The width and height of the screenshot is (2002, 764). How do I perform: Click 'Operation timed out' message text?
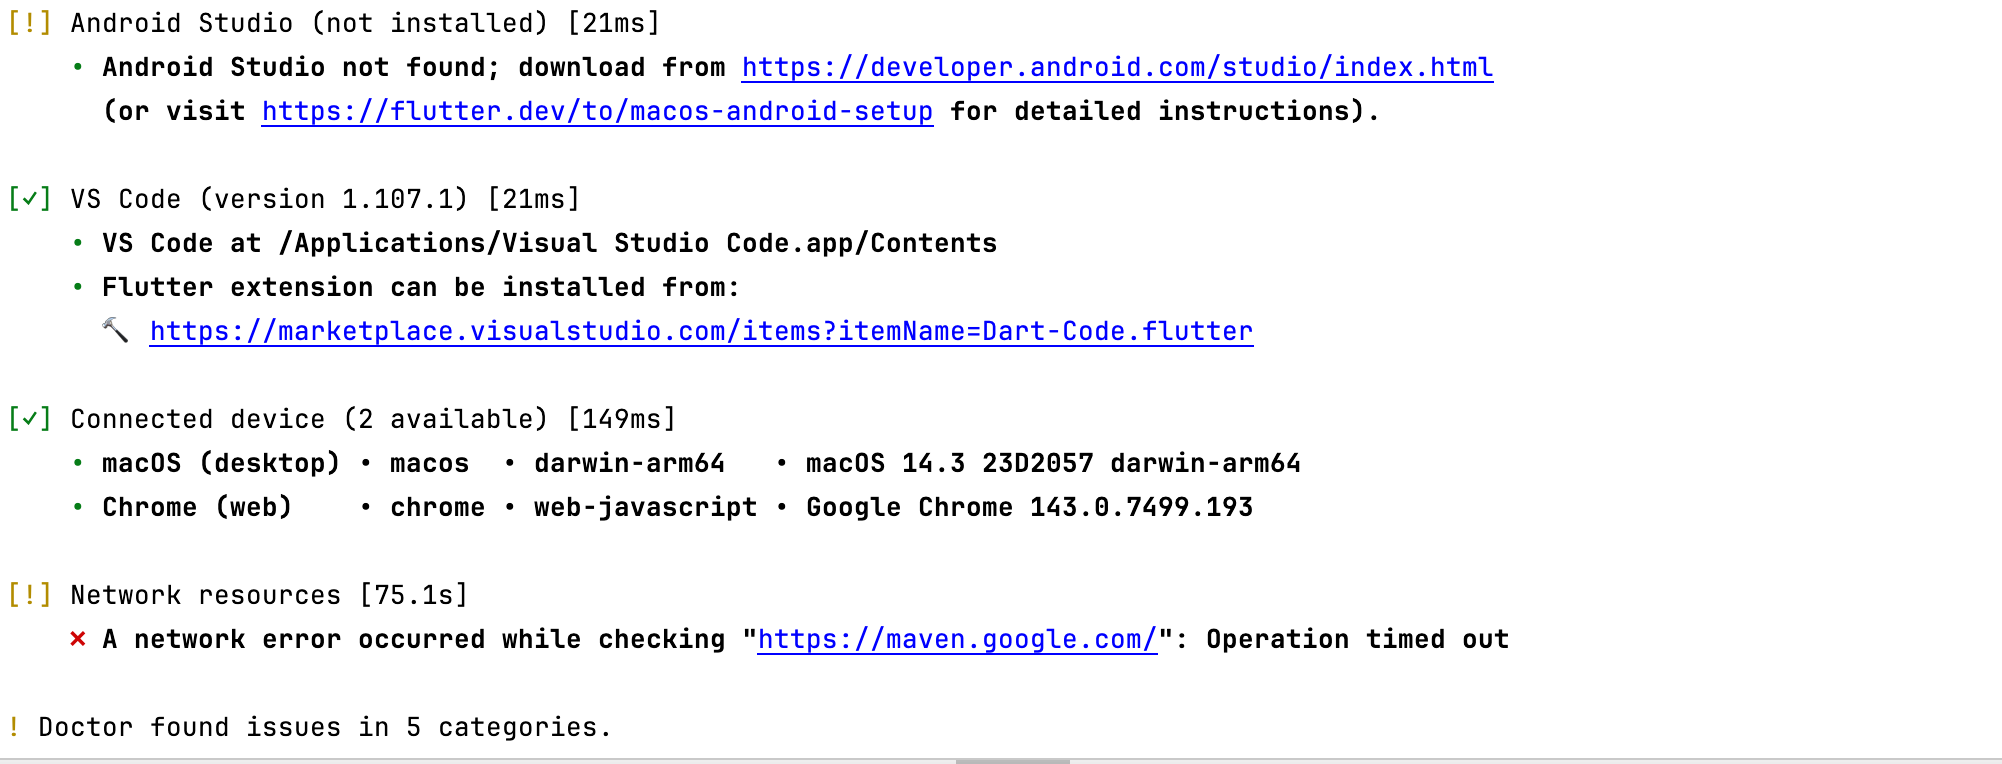point(1357,639)
